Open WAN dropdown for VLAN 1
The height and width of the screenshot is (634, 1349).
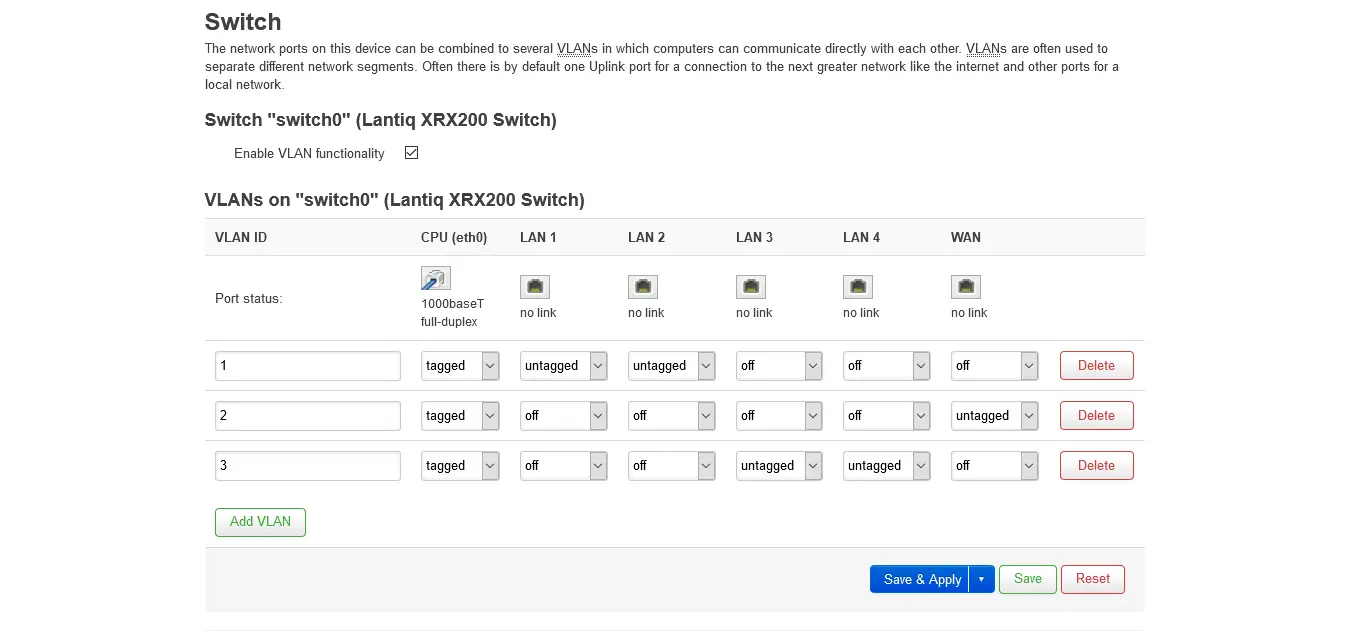pos(994,366)
